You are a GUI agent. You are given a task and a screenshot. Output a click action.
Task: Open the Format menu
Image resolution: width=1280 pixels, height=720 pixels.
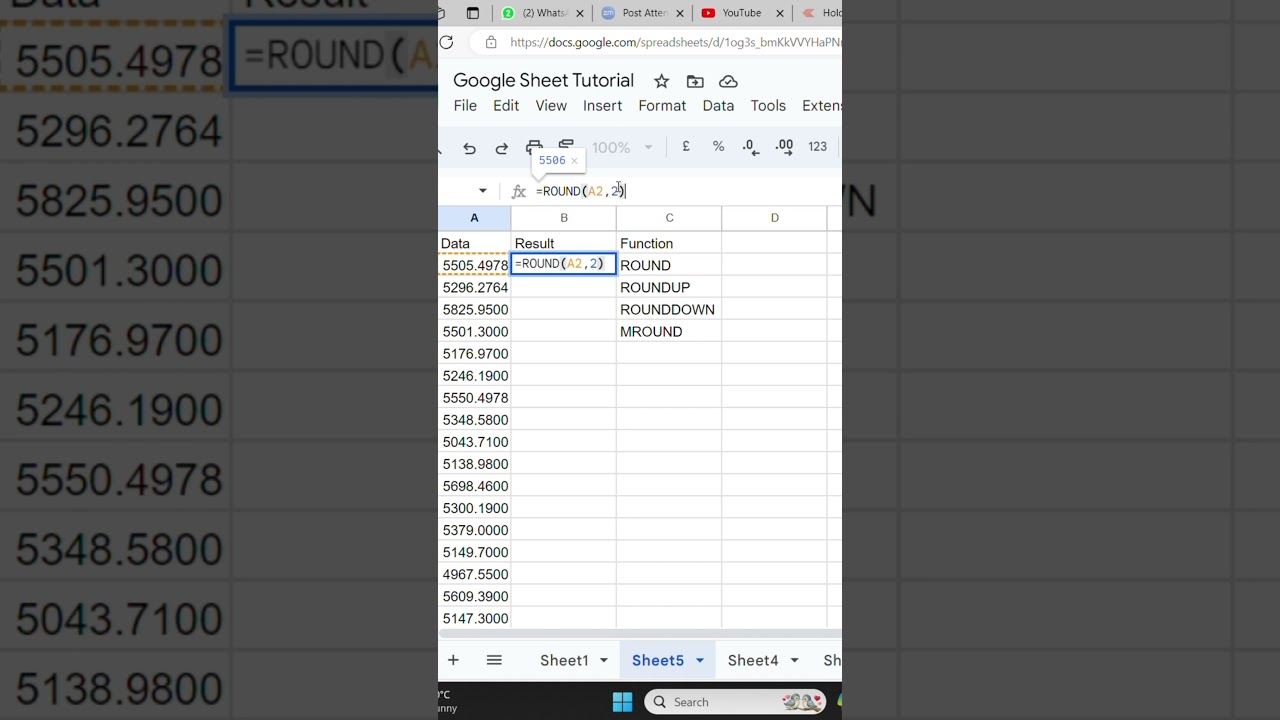point(662,106)
